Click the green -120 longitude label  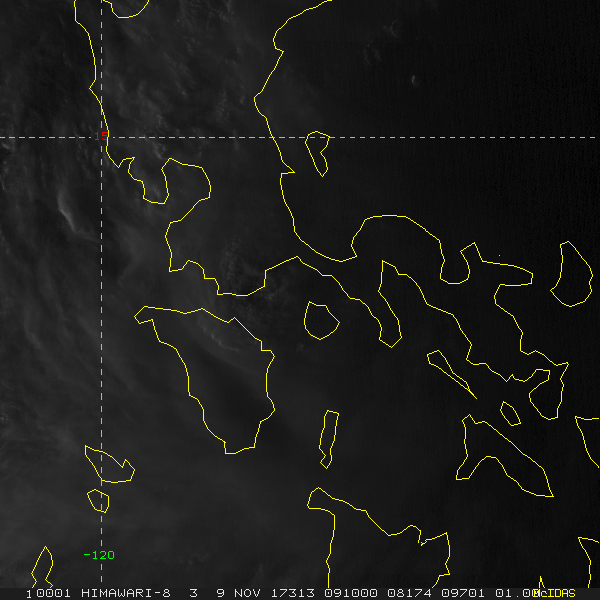point(99,555)
